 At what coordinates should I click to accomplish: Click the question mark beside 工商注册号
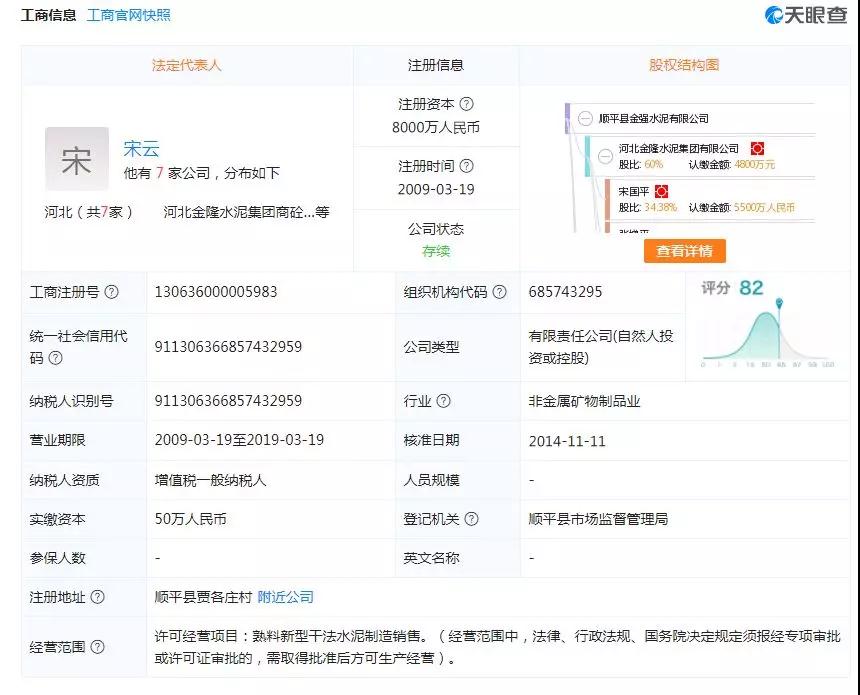click(111, 292)
